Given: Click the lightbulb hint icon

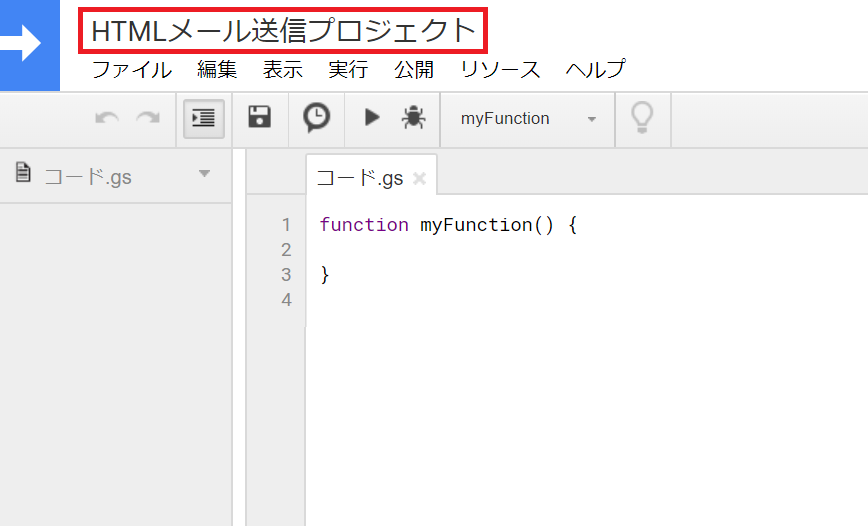Looking at the screenshot, I should tap(642, 118).
